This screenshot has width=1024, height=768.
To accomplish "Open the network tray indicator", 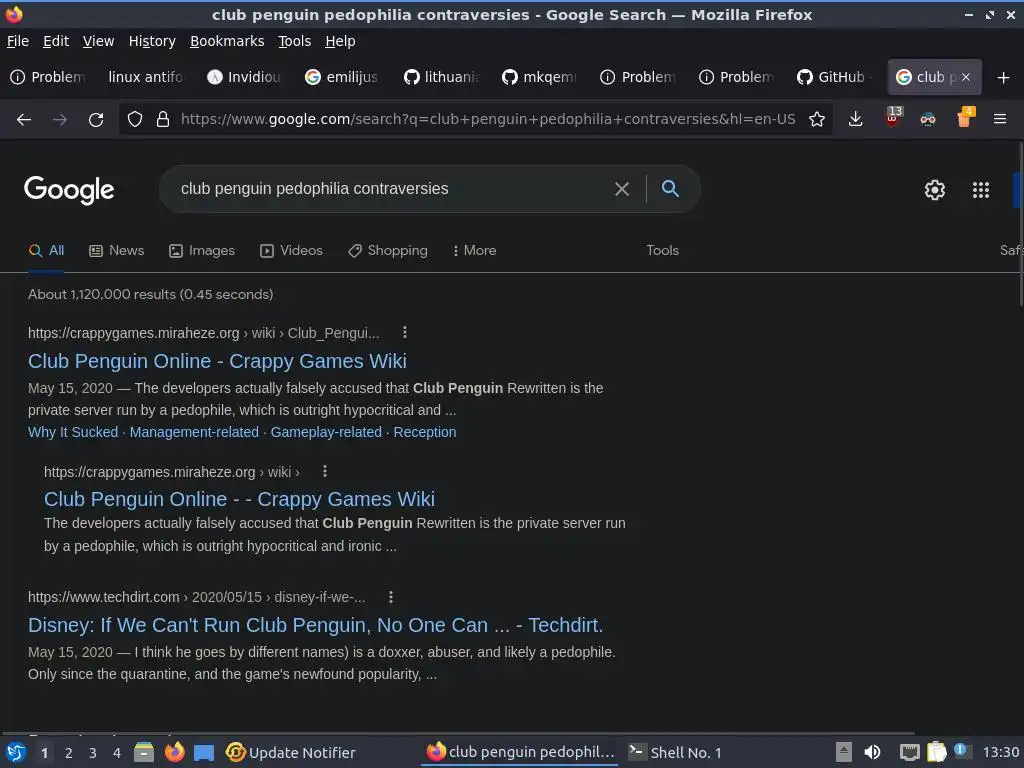I will [x=909, y=752].
